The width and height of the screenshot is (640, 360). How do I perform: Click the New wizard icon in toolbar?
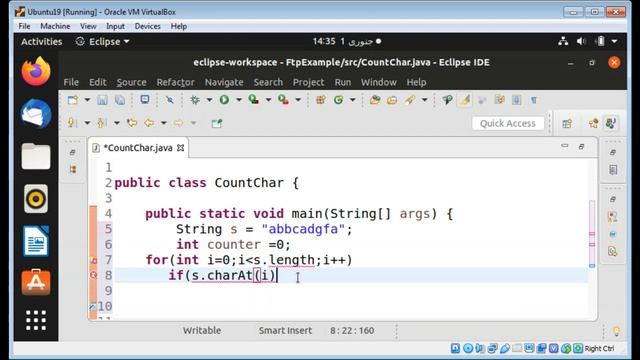[x=73, y=100]
